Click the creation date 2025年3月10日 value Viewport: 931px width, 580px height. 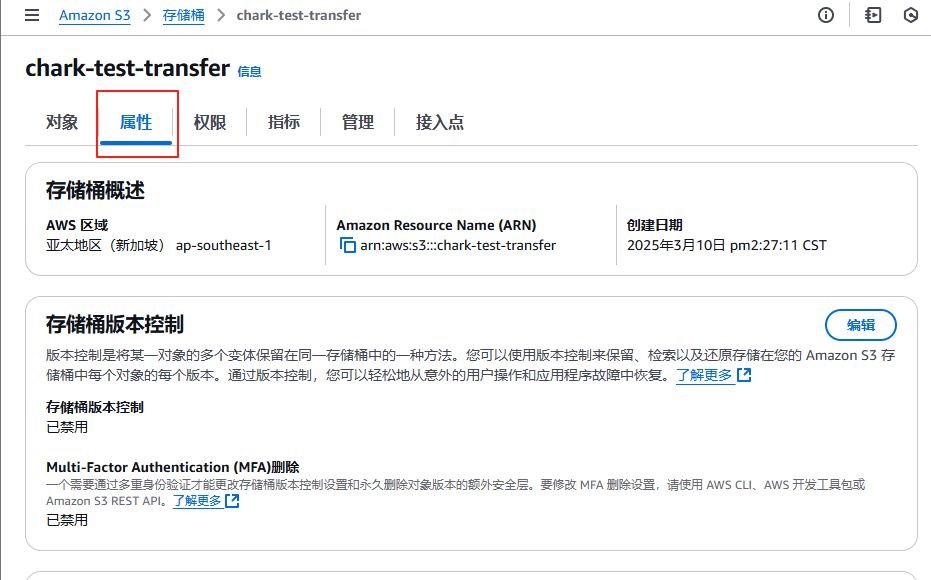727,245
